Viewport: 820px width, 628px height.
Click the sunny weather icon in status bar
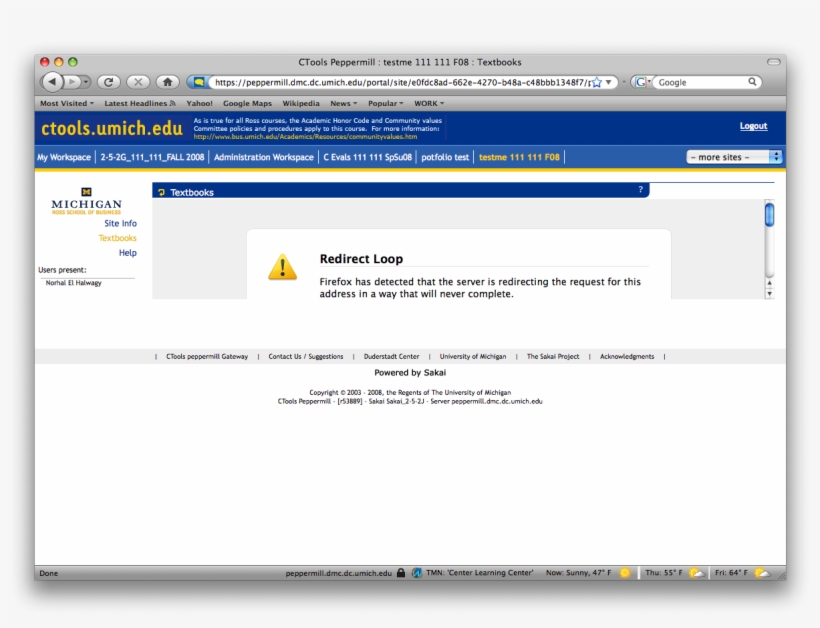coord(625,573)
